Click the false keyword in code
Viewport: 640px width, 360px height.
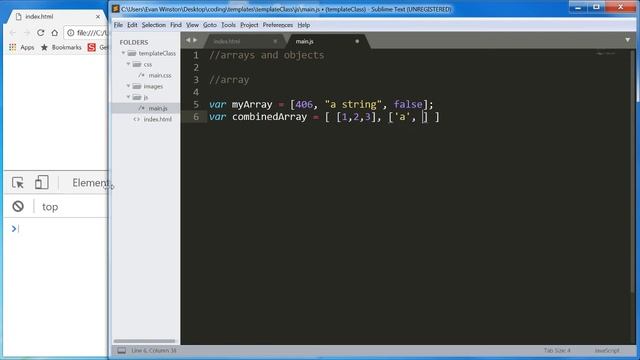408,104
